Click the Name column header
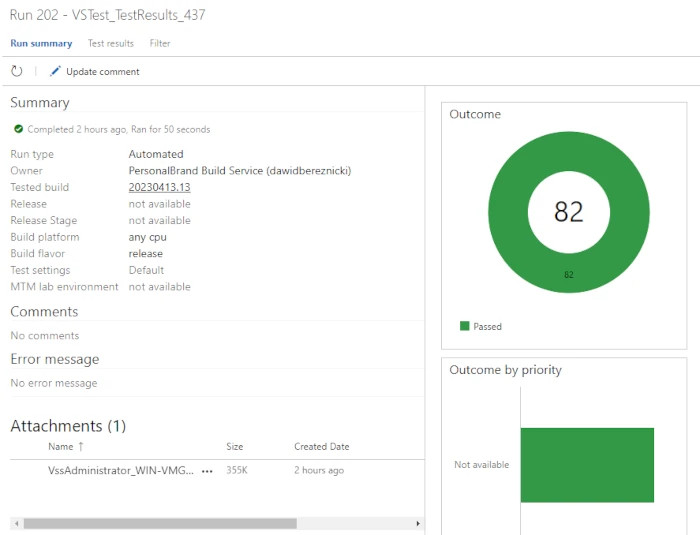The height and width of the screenshot is (535, 700). (x=61, y=447)
